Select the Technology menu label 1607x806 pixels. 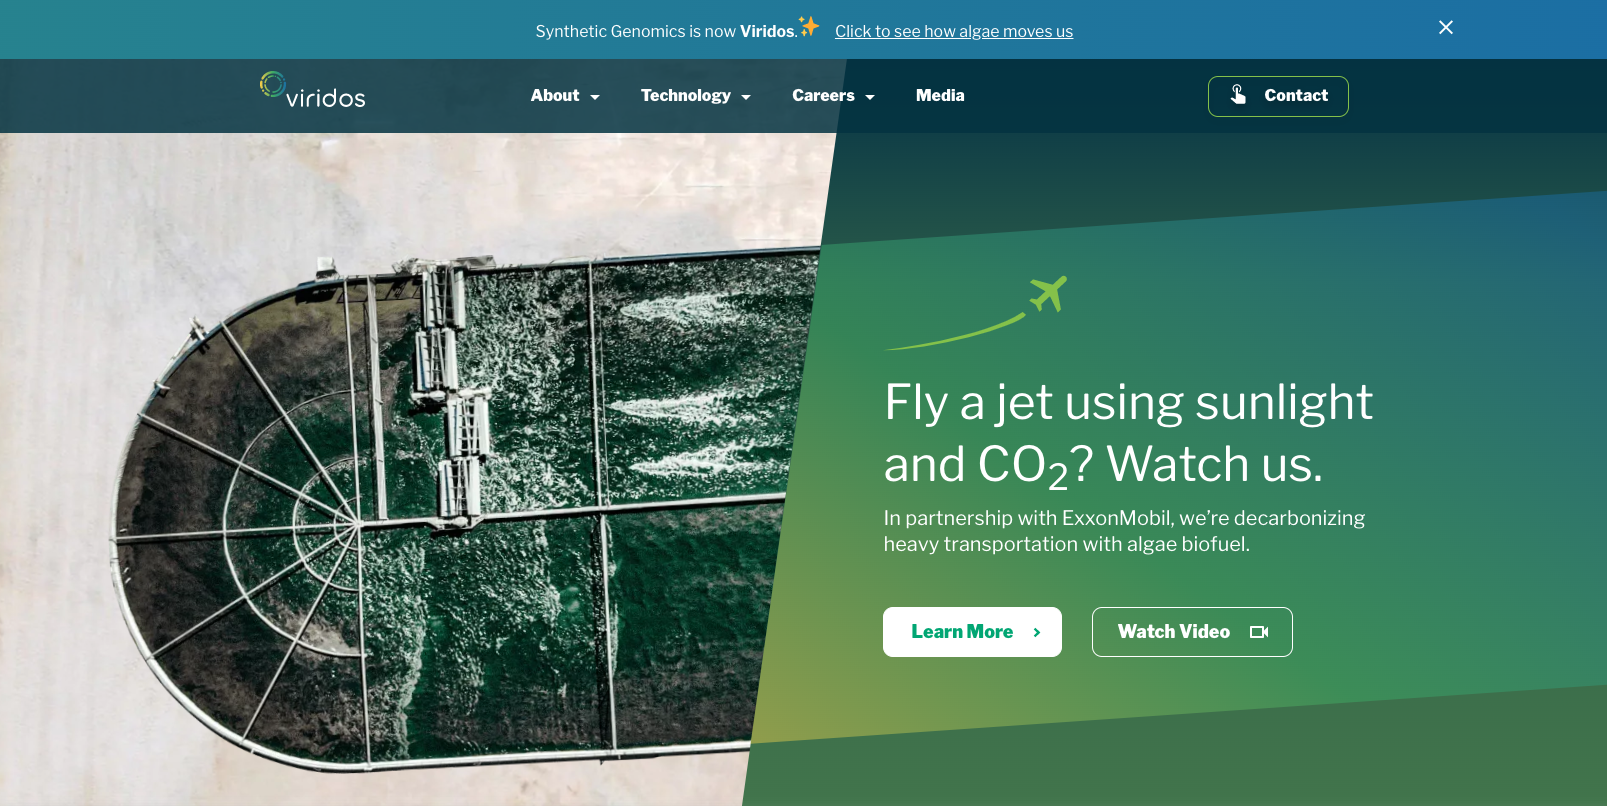[x=686, y=95]
